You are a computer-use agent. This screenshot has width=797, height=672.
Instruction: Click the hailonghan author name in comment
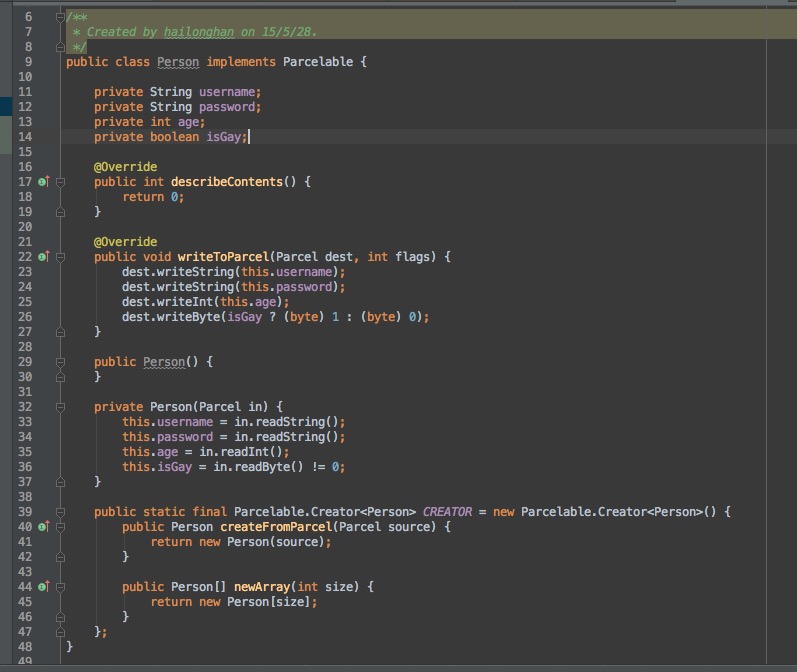pos(199,32)
